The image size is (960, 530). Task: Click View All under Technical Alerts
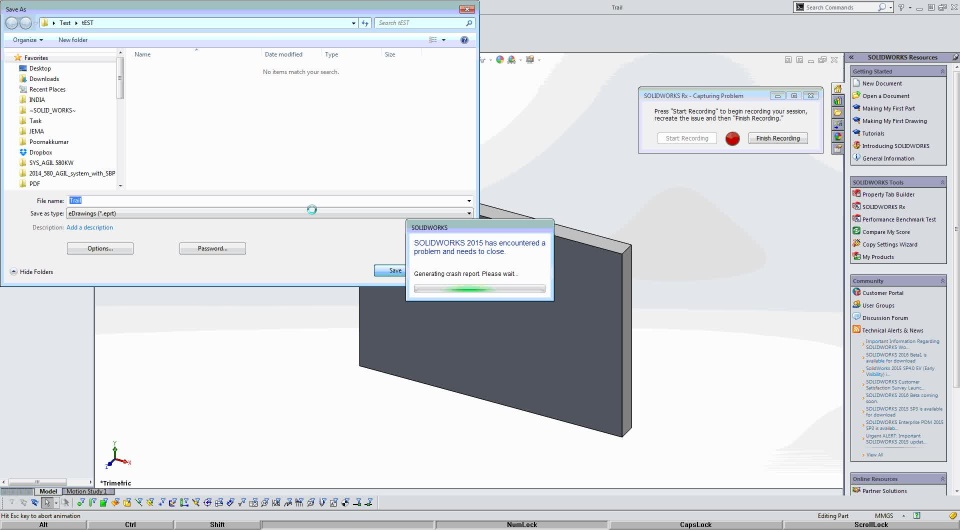(874, 455)
